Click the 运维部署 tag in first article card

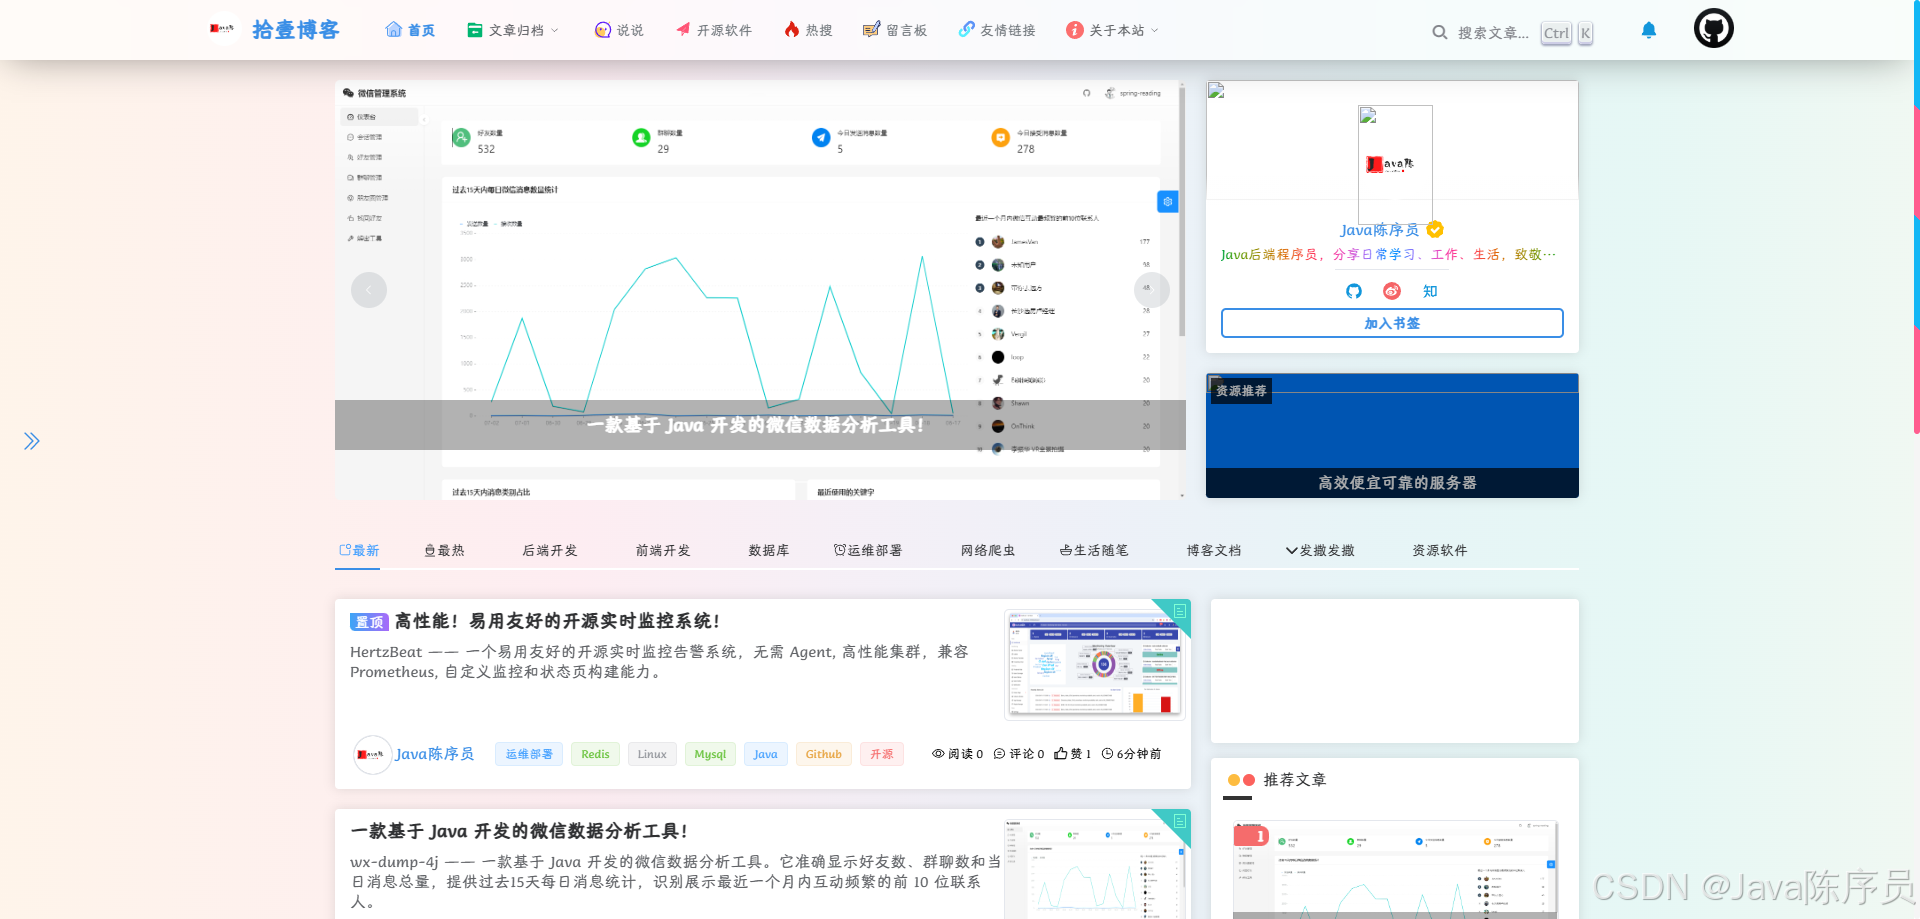coord(529,754)
